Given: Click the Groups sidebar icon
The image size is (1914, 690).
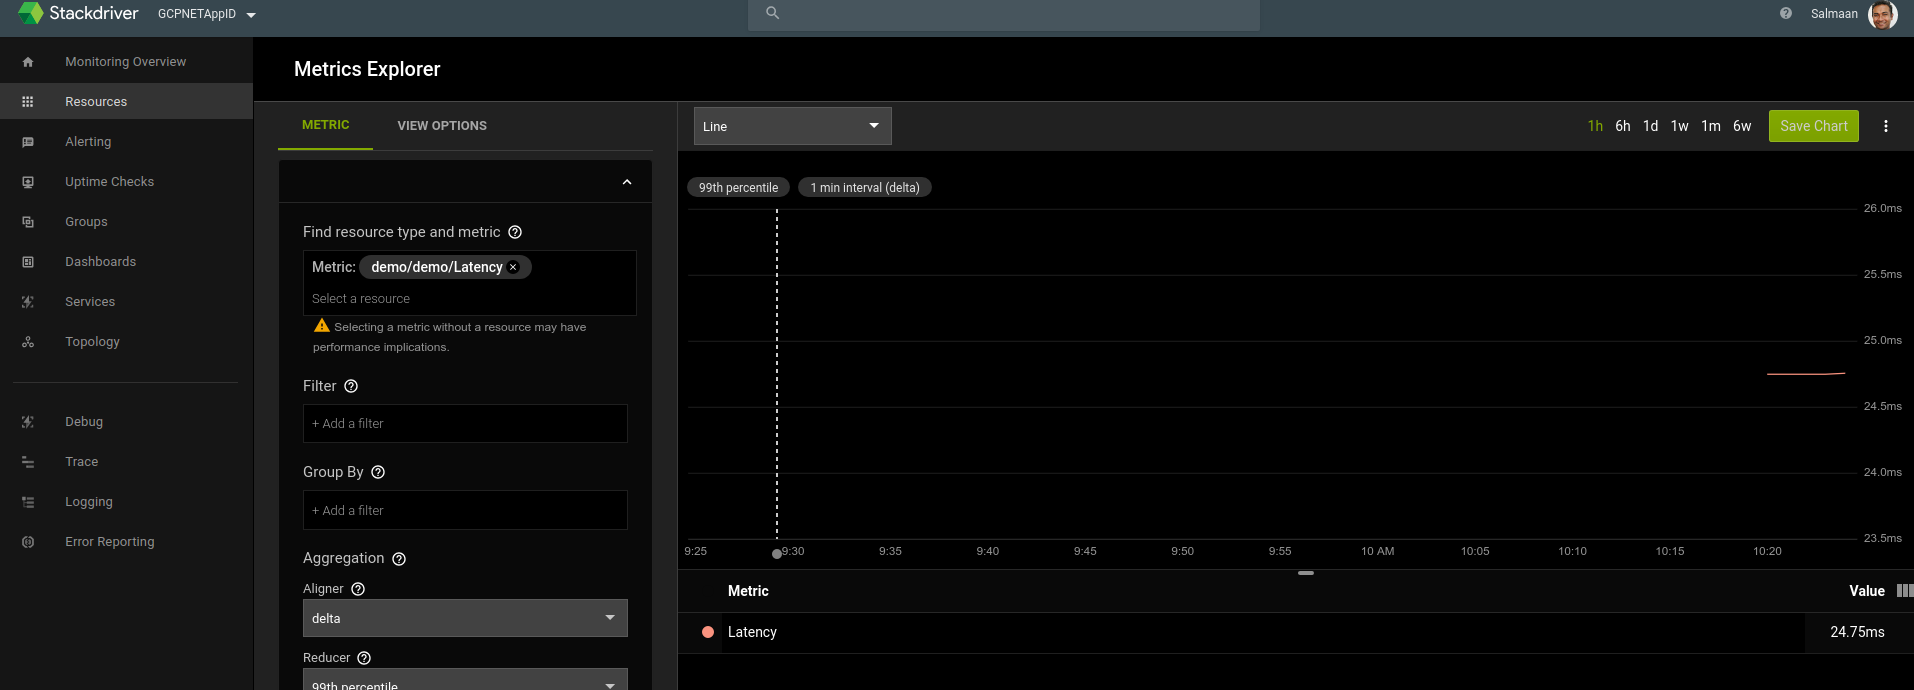Looking at the screenshot, I should coord(28,222).
